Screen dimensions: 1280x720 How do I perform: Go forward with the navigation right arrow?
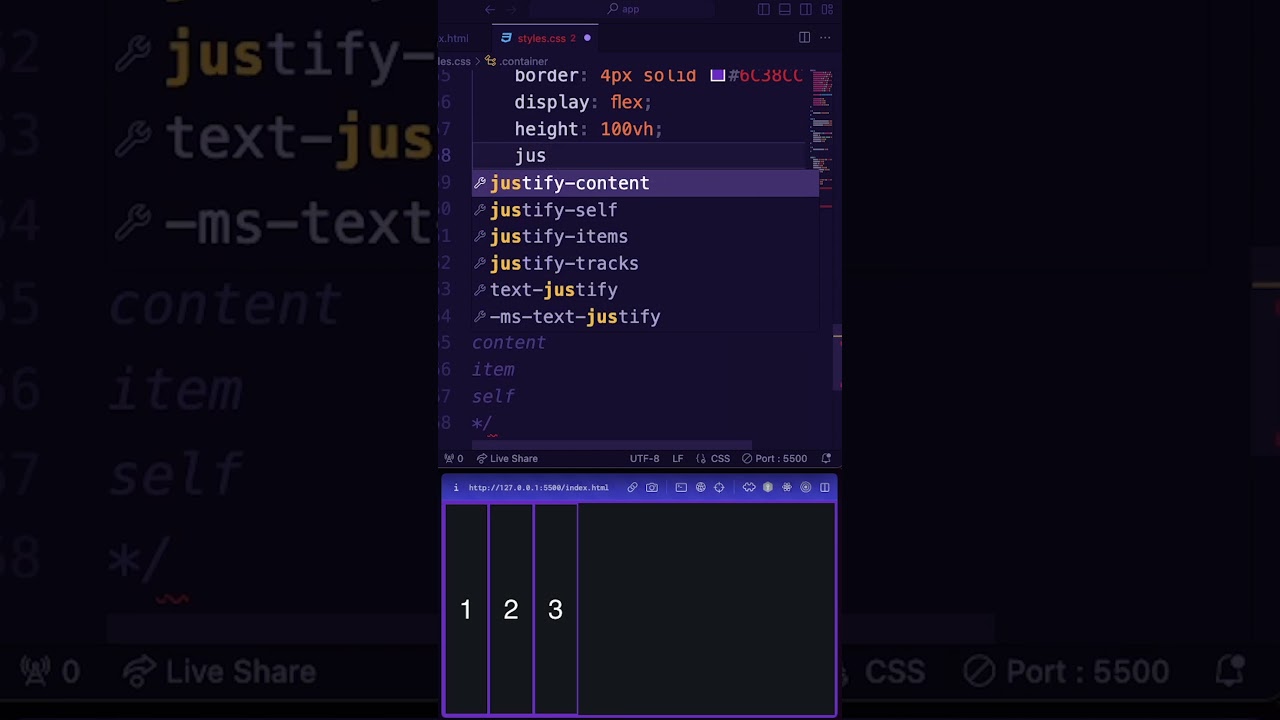(x=511, y=9)
